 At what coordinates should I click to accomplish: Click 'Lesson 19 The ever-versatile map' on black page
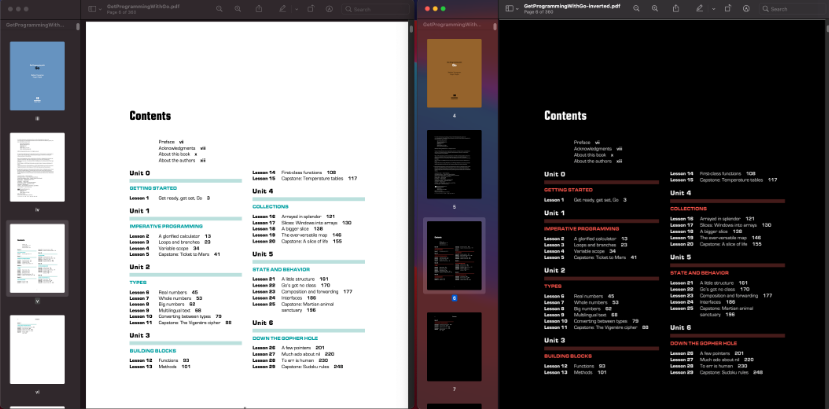pyautogui.click(x=717, y=238)
